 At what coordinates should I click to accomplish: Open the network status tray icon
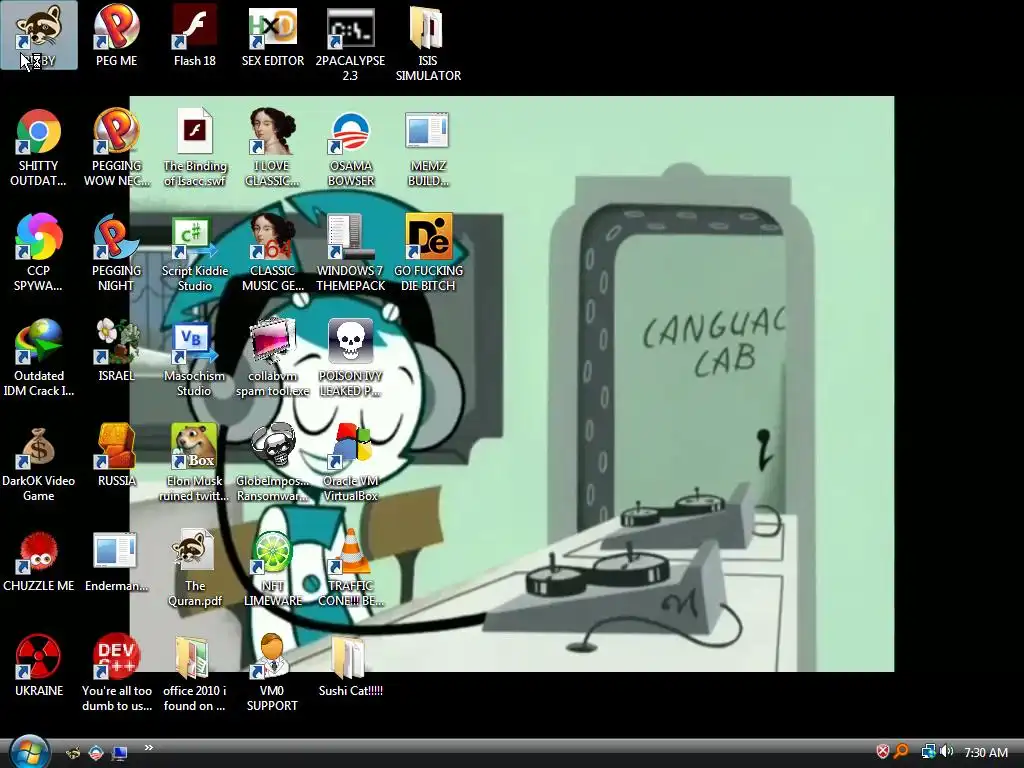point(928,752)
